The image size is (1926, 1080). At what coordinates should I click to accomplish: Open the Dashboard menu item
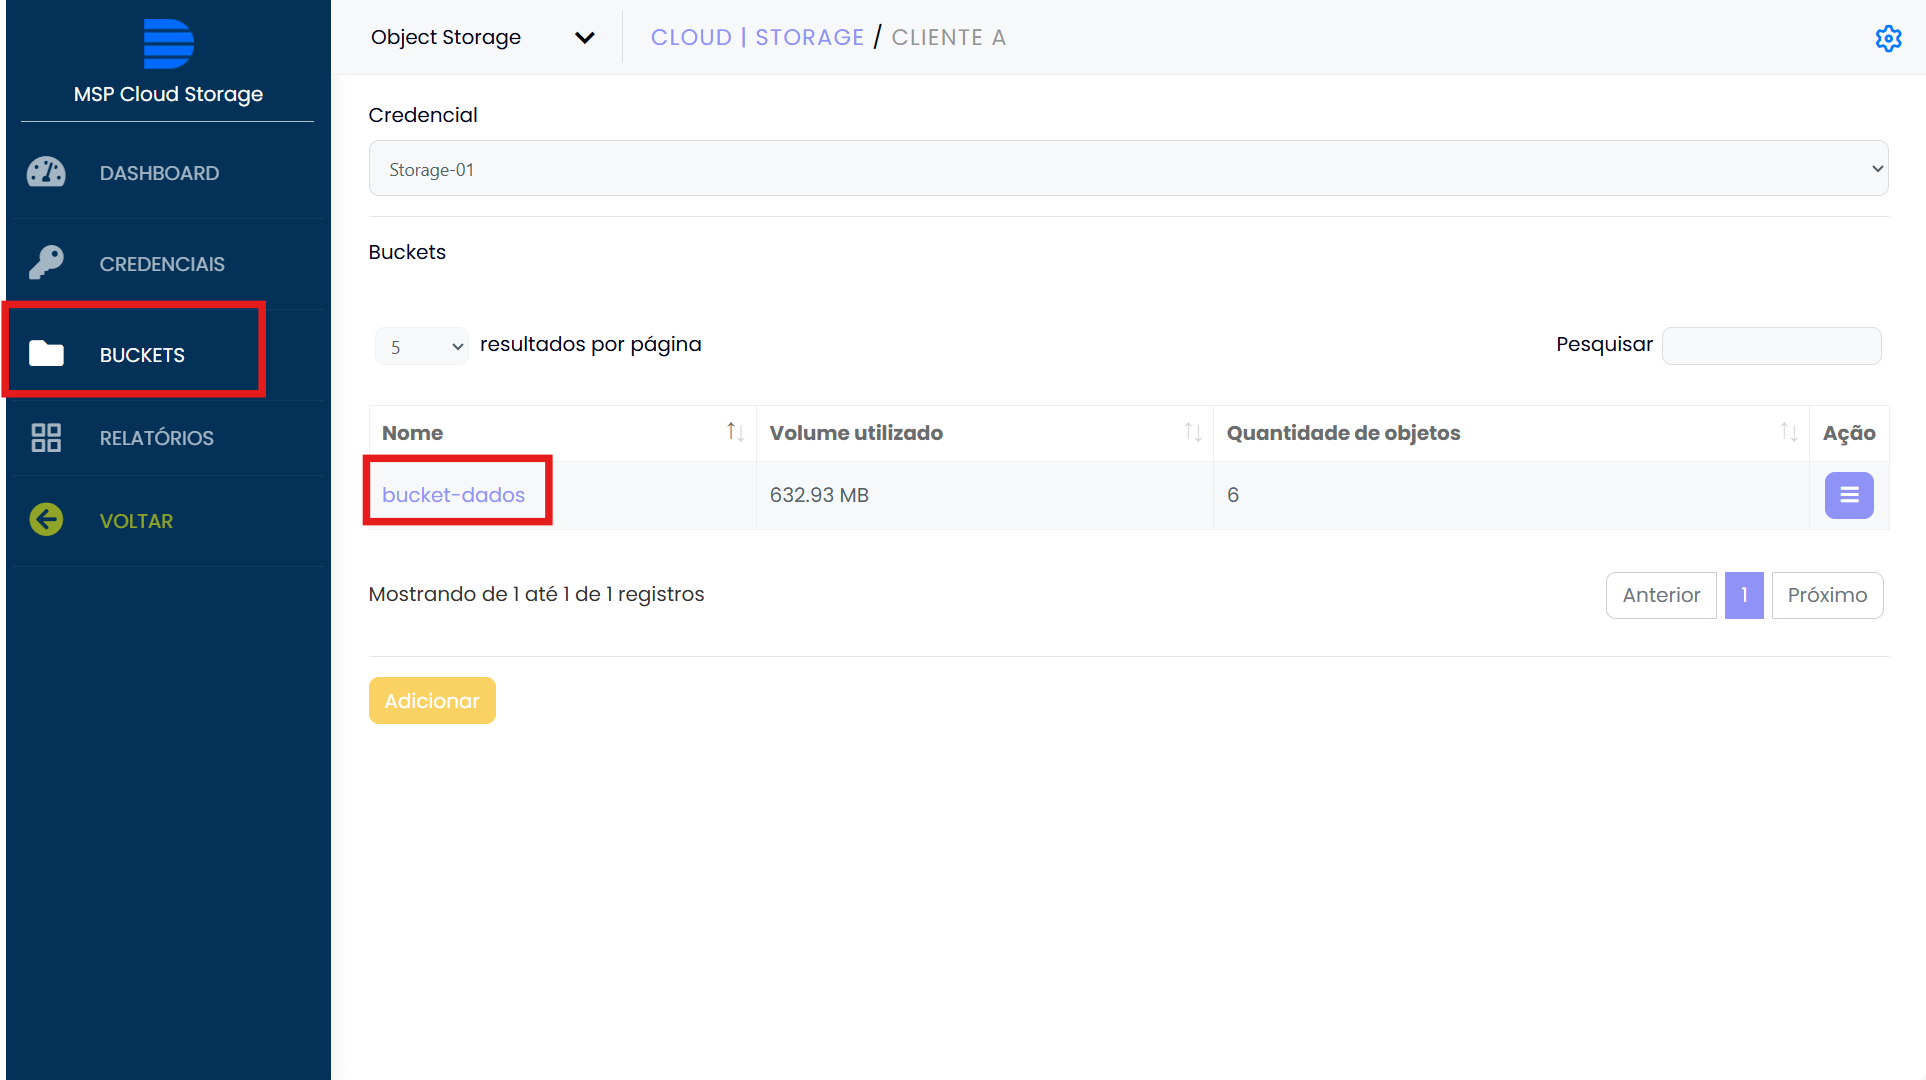click(159, 173)
